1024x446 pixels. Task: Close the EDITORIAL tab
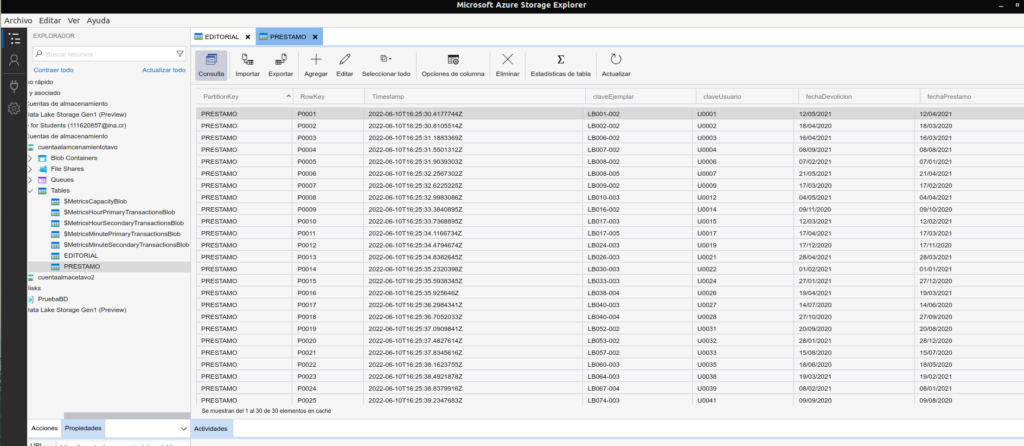click(248, 37)
